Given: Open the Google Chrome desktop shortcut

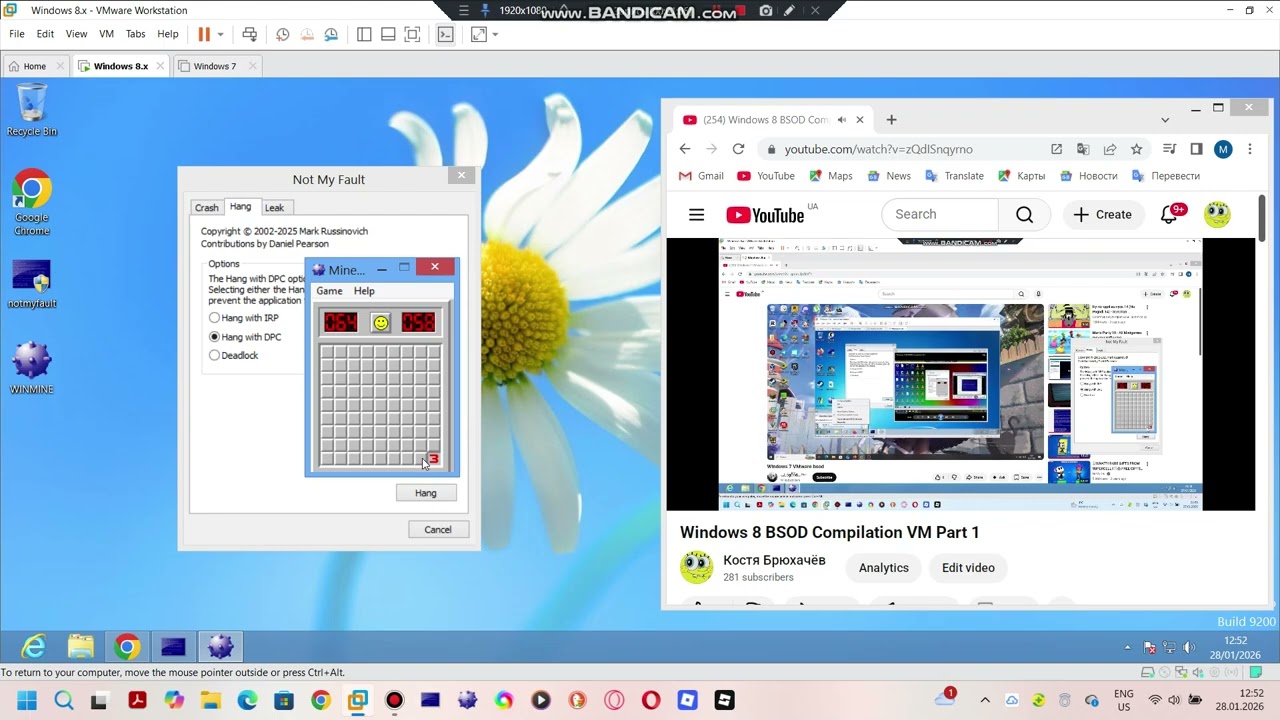Looking at the screenshot, I should click(x=32, y=202).
